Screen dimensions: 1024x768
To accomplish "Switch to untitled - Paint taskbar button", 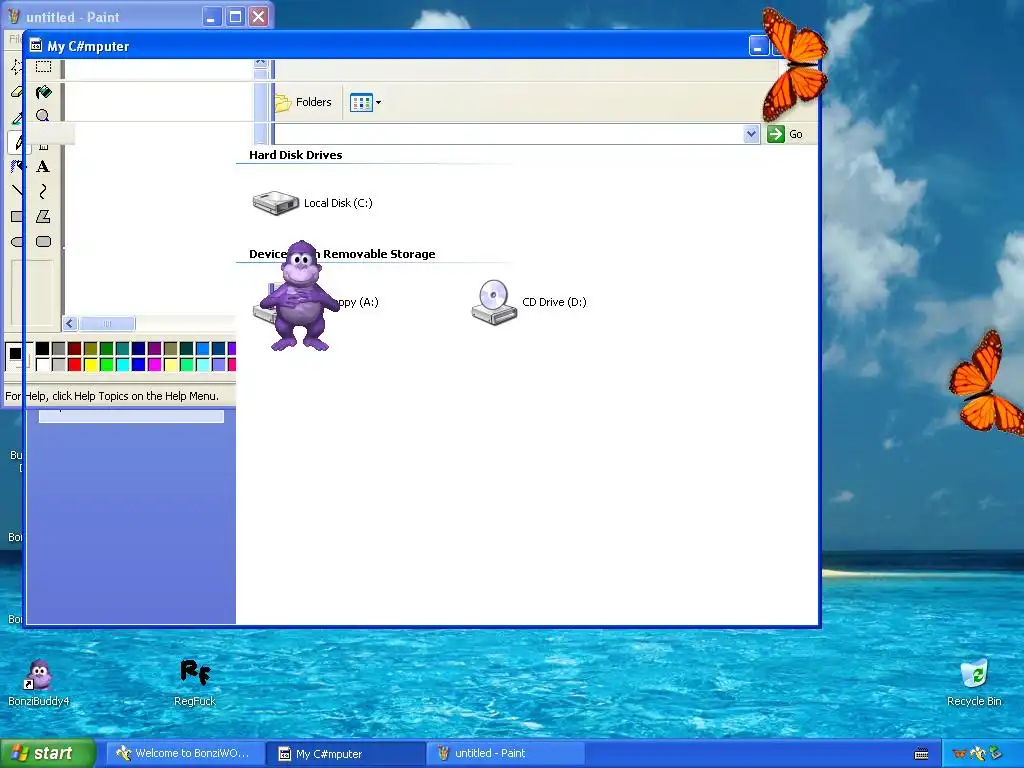I will tap(506, 753).
